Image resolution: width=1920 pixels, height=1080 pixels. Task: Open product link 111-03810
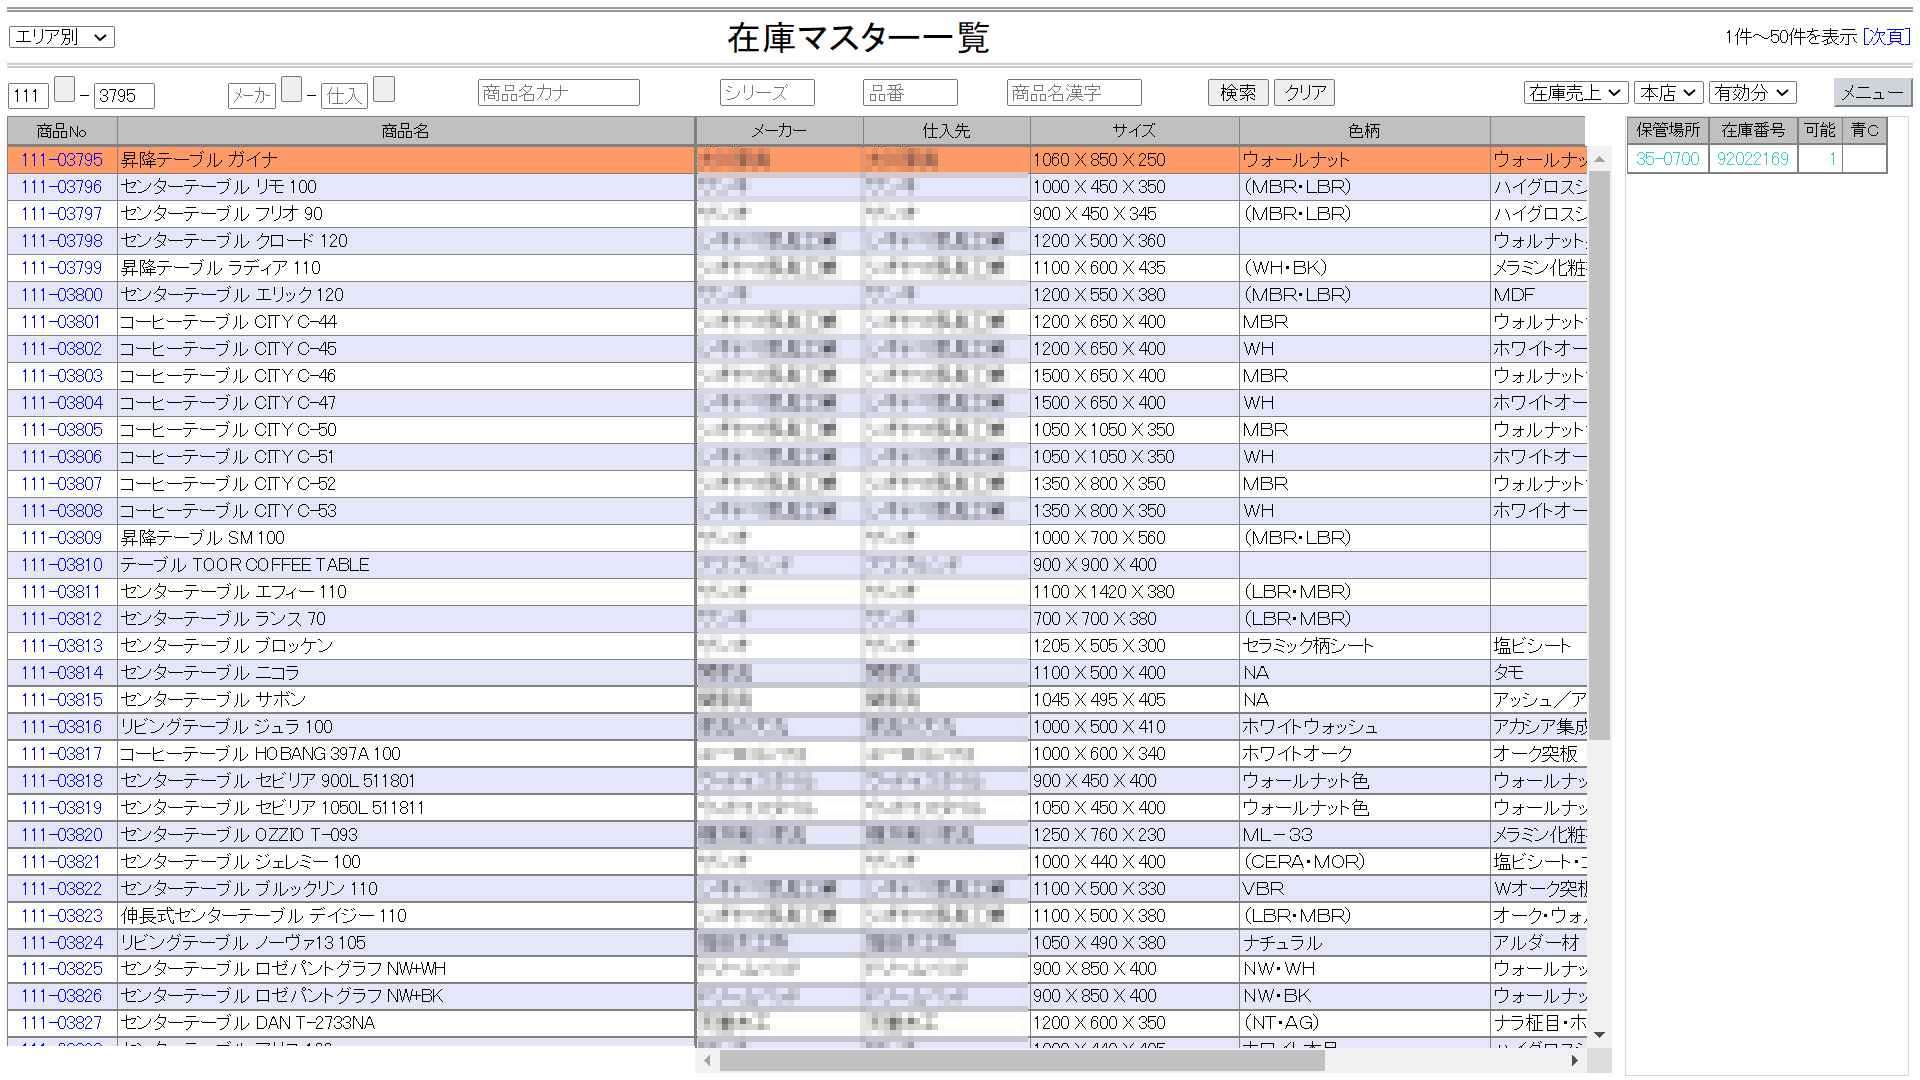click(x=62, y=565)
